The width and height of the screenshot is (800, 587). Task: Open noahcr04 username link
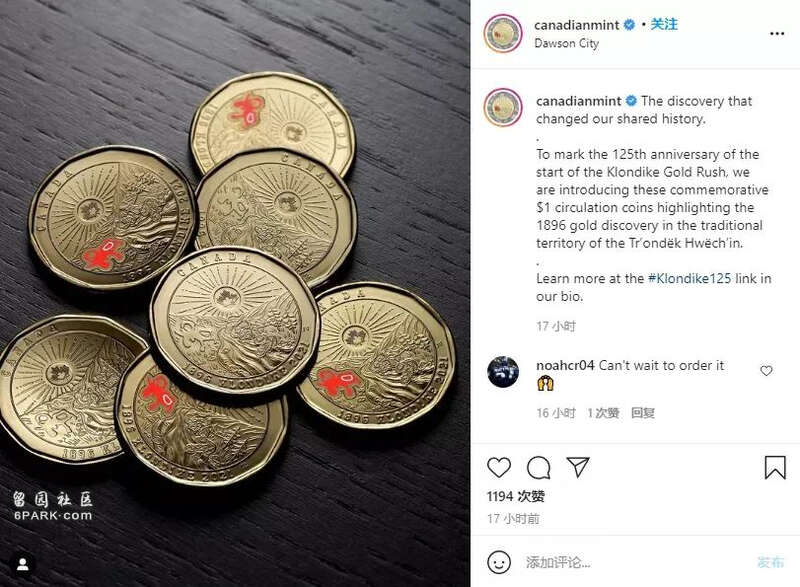pos(565,365)
